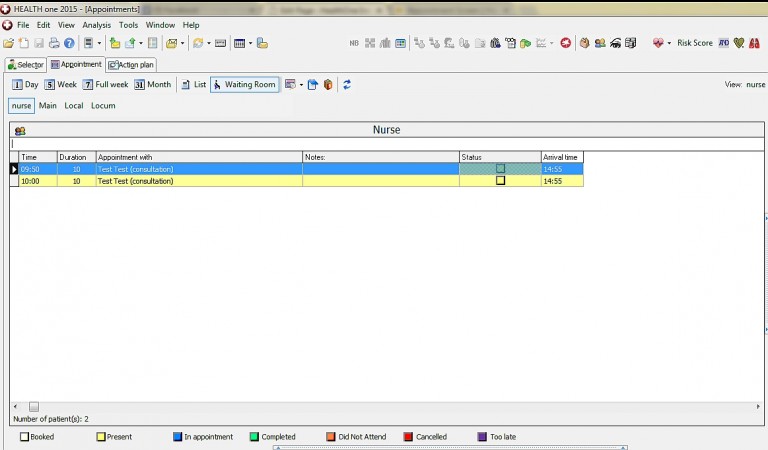
Task: Click the new document toolbar icon
Action: coord(24,43)
